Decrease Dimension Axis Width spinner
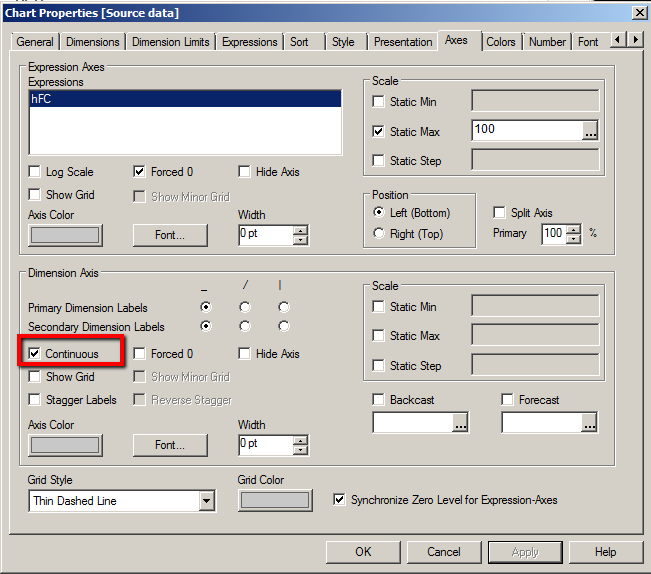651x574 pixels. [300, 449]
